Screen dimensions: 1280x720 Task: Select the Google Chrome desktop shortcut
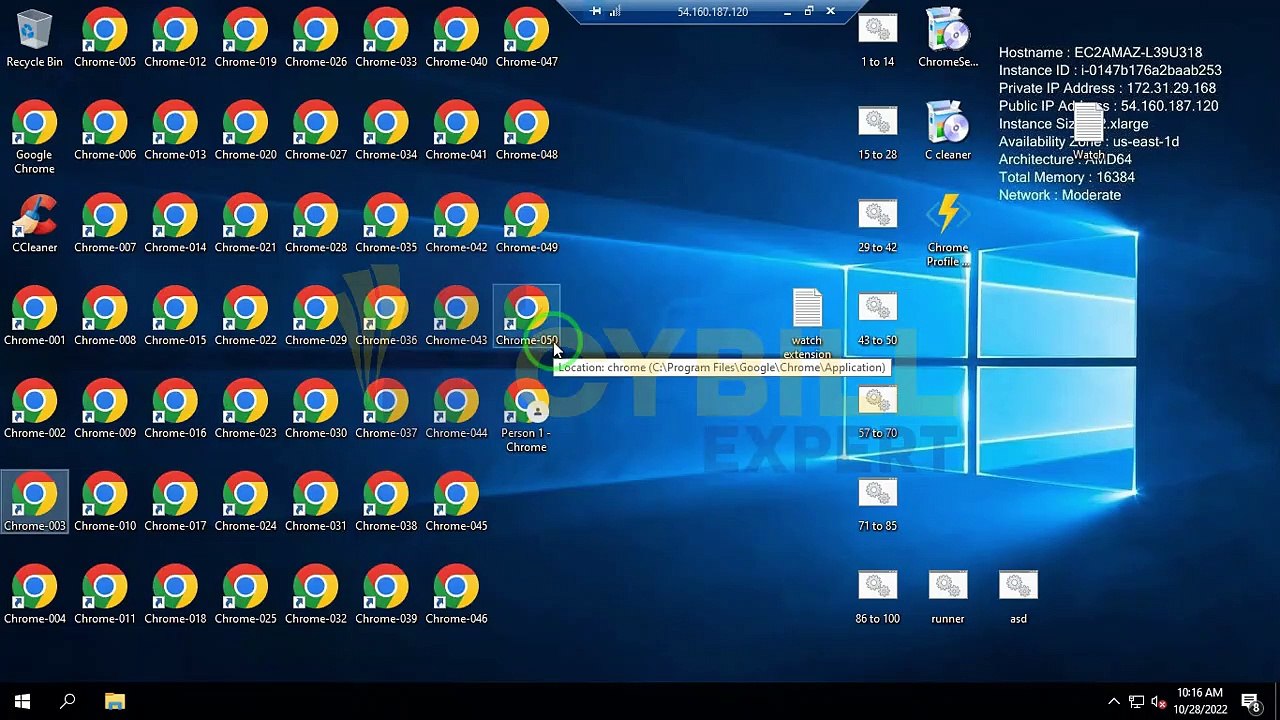click(x=34, y=138)
